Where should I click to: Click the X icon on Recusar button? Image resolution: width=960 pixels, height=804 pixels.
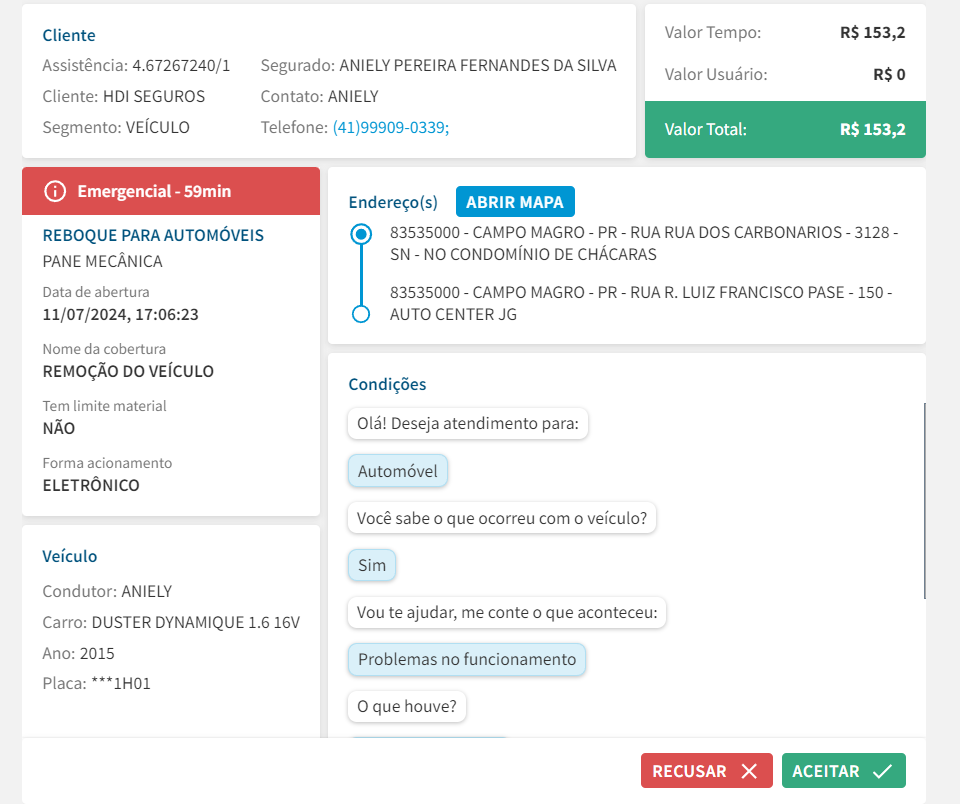(749, 771)
